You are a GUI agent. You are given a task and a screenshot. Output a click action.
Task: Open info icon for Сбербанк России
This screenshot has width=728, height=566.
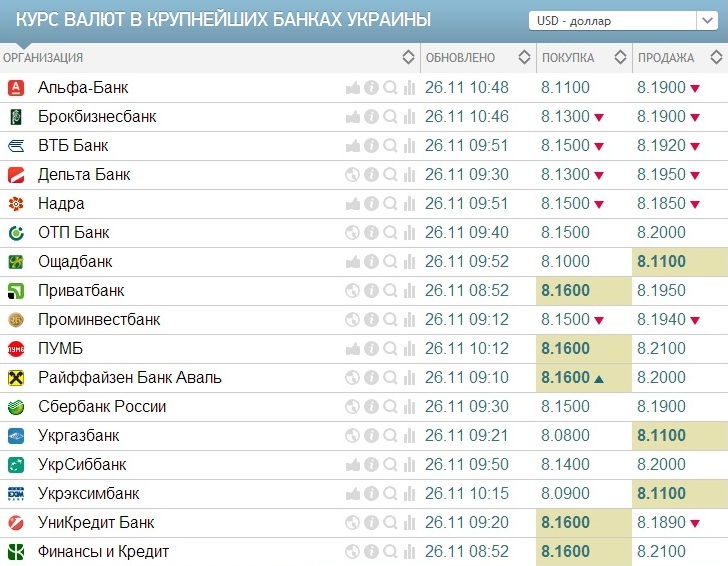point(371,406)
